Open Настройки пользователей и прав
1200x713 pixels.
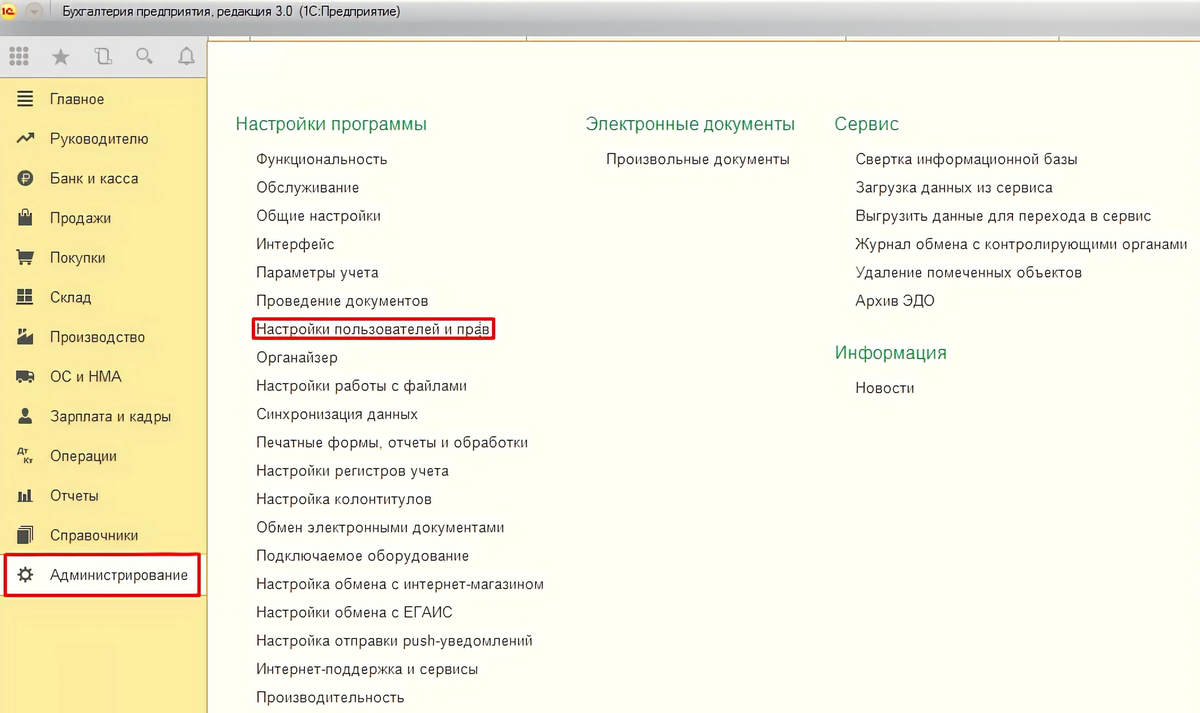(x=375, y=329)
